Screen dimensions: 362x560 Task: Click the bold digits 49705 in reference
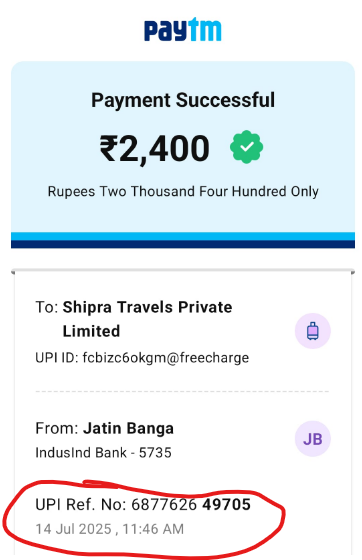227,505
